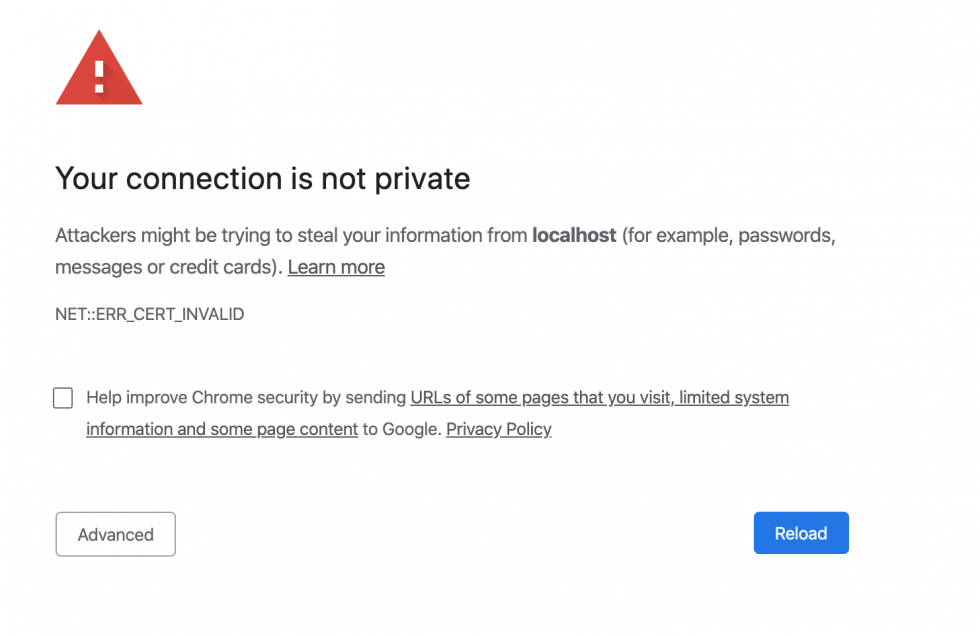Select the NET::ERR_CERT_INVALID error code
Screen dimensions: 980x636
[149, 314]
